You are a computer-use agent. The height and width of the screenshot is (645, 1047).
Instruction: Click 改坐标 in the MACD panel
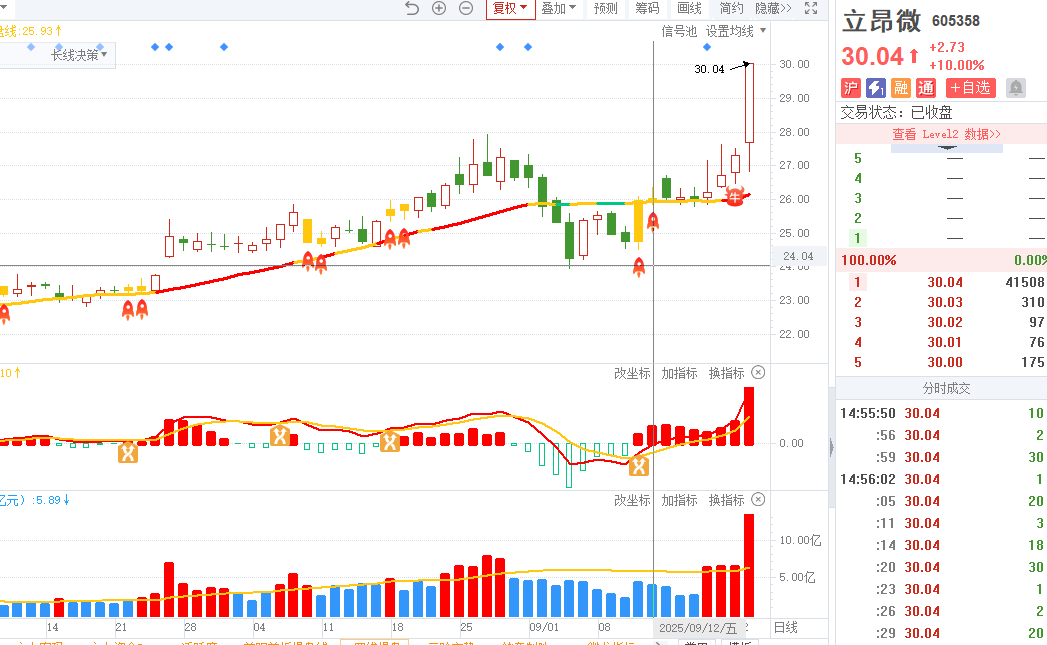pos(632,373)
